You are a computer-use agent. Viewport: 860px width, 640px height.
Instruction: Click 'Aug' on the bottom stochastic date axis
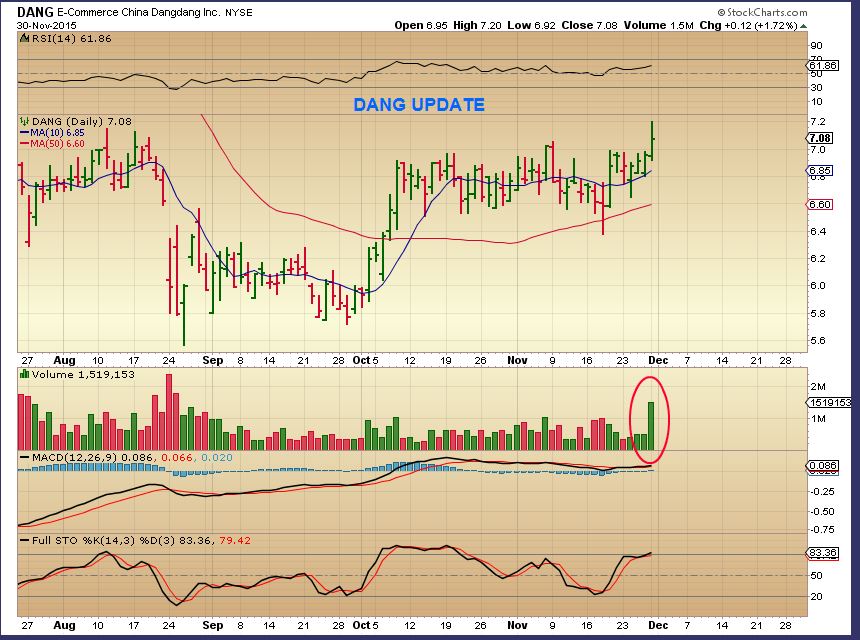[64, 625]
